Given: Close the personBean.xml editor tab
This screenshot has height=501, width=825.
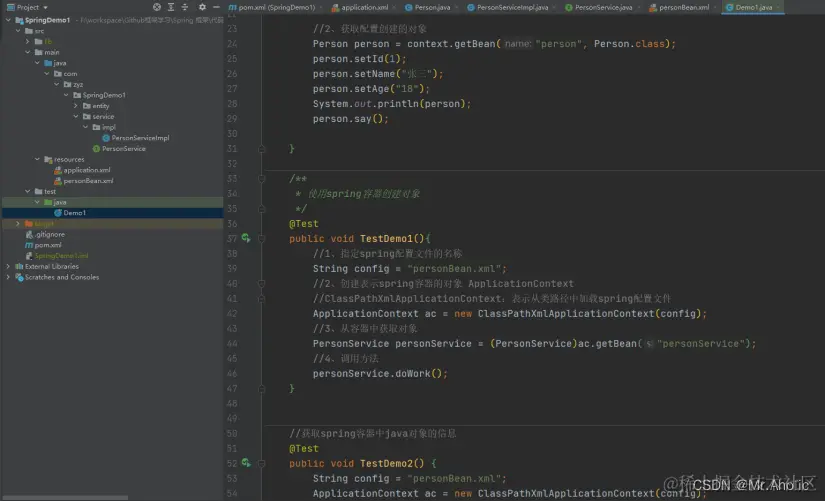Looking at the screenshot, I should pyautogui.click(x=715, y=7).
